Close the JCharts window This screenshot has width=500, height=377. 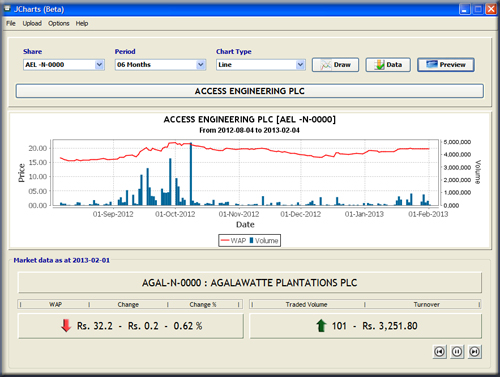tap(491, 9)
